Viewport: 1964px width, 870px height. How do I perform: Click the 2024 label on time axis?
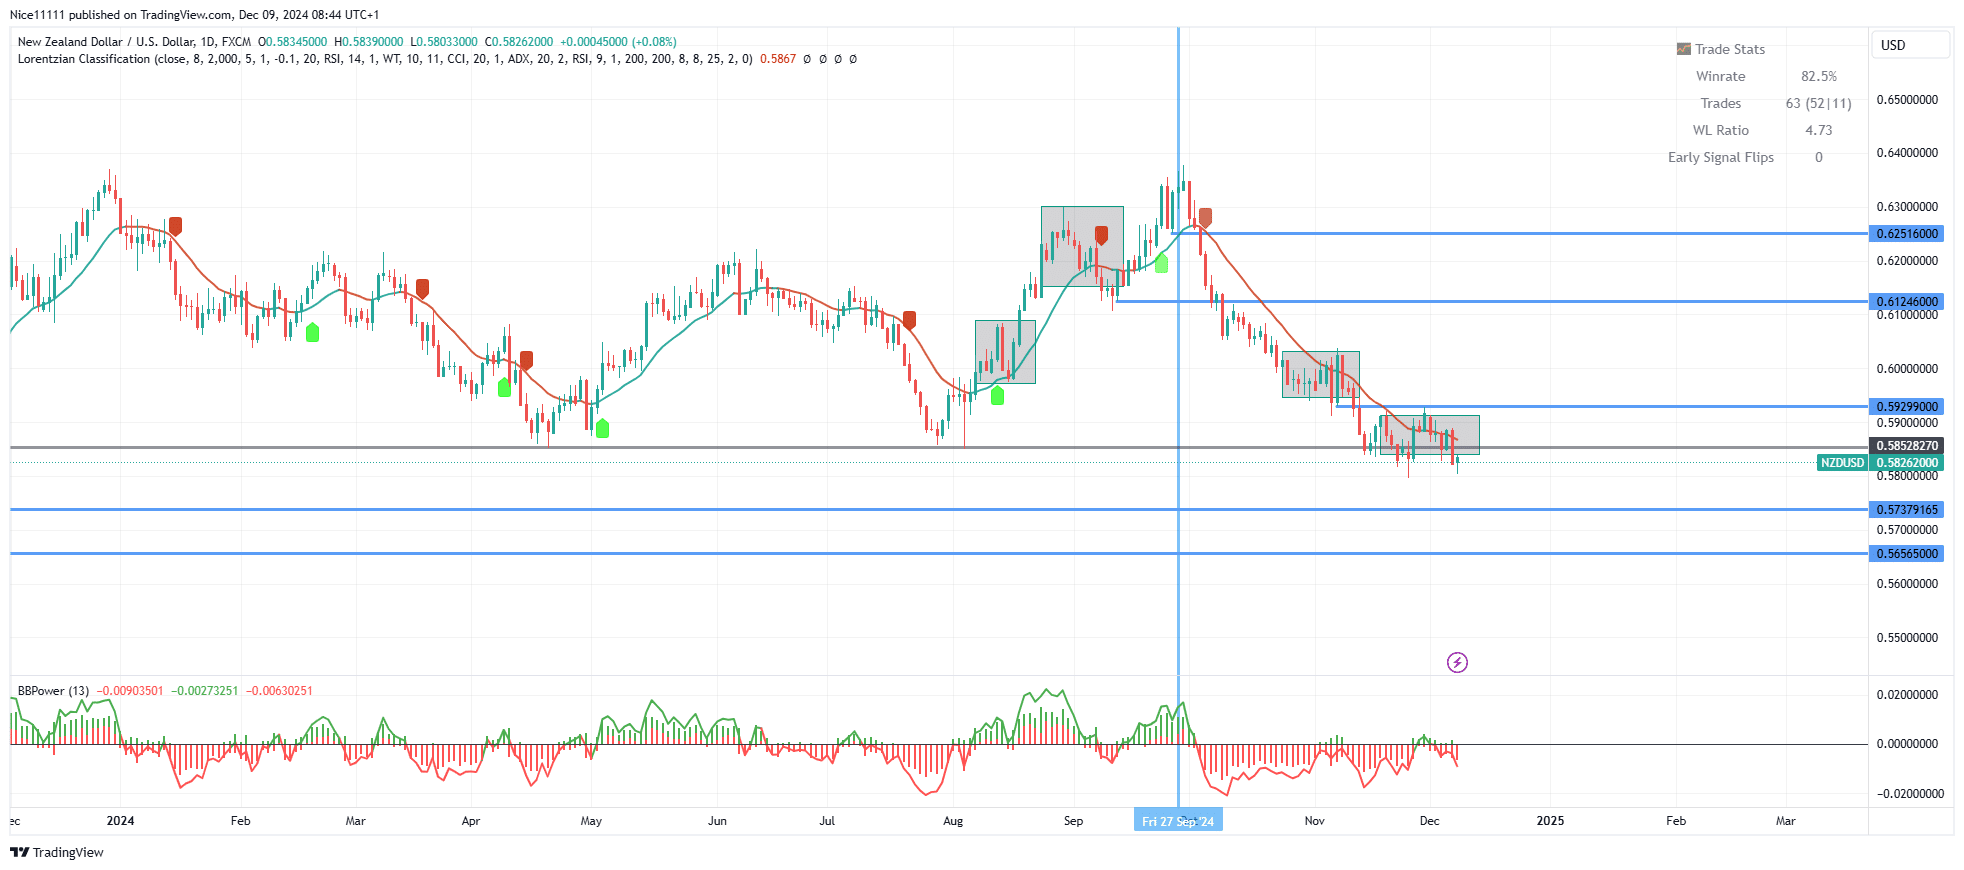click(120, 821)
